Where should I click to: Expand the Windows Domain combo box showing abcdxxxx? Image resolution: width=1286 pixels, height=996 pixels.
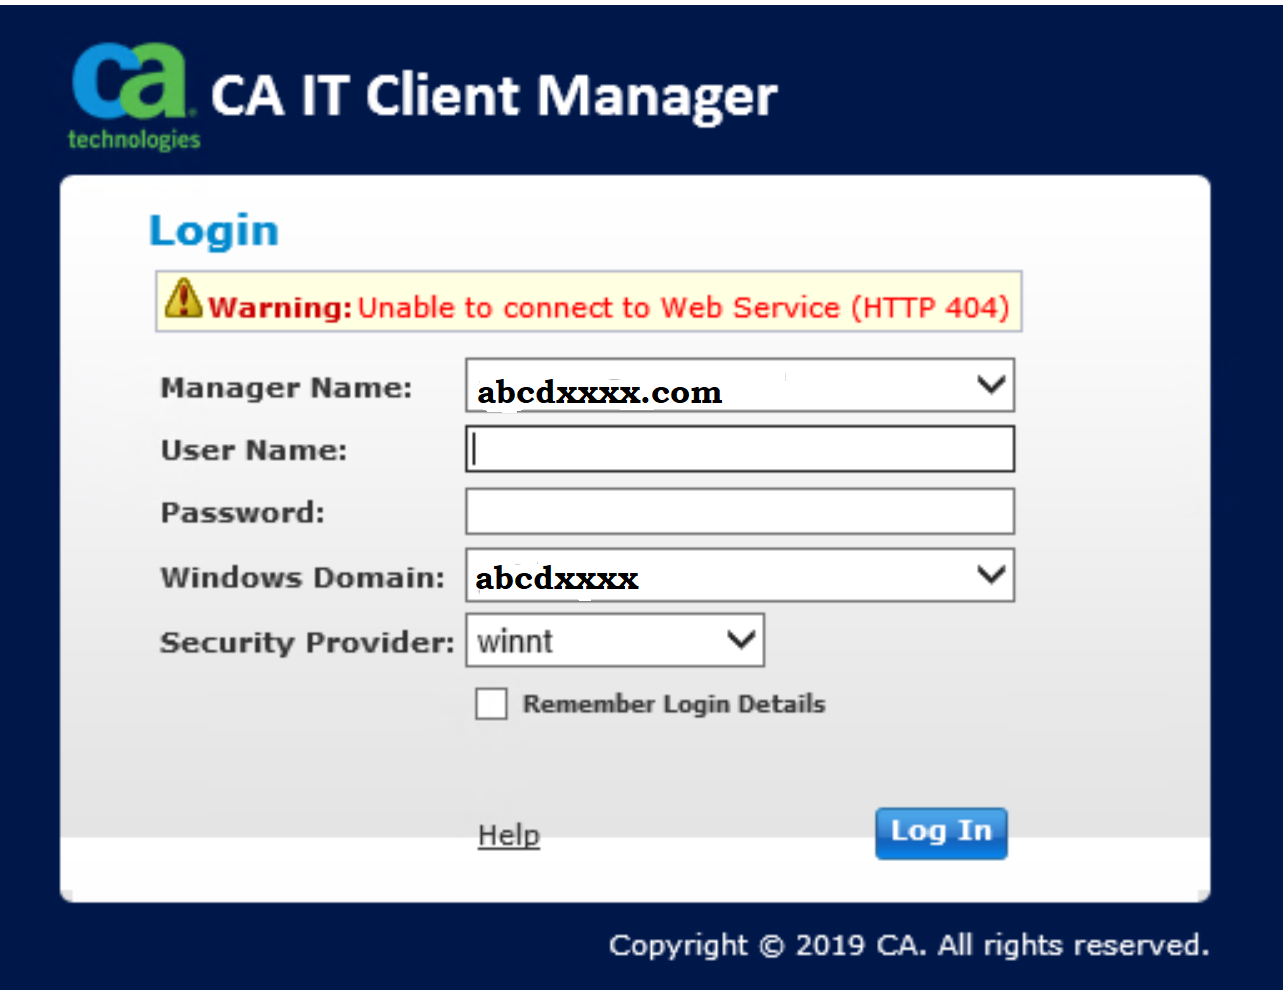(720, 576)
